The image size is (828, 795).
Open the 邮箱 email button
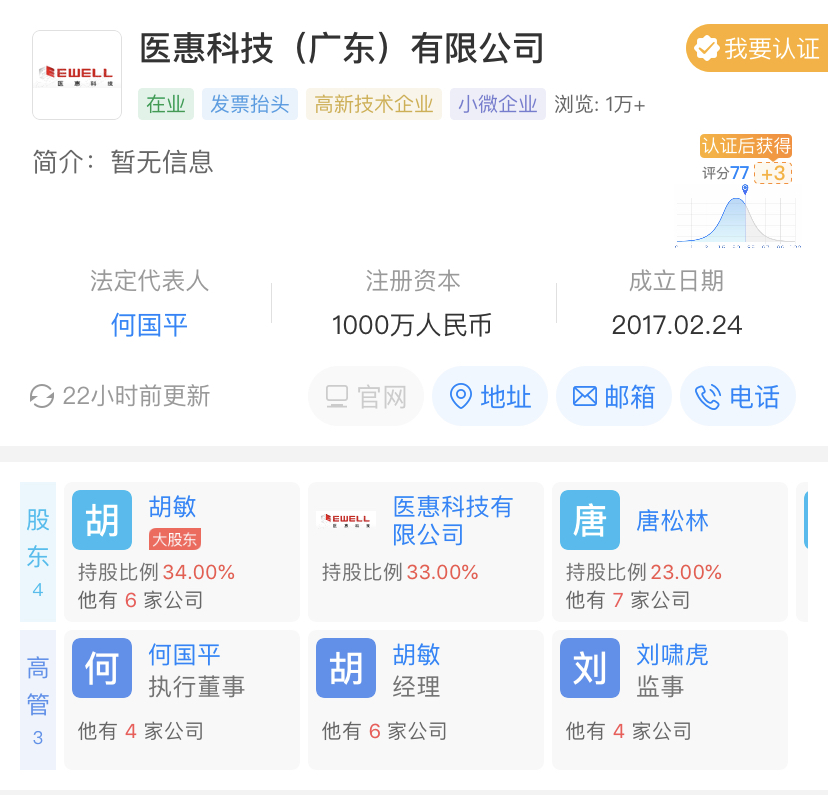click(x=614, y=397)
